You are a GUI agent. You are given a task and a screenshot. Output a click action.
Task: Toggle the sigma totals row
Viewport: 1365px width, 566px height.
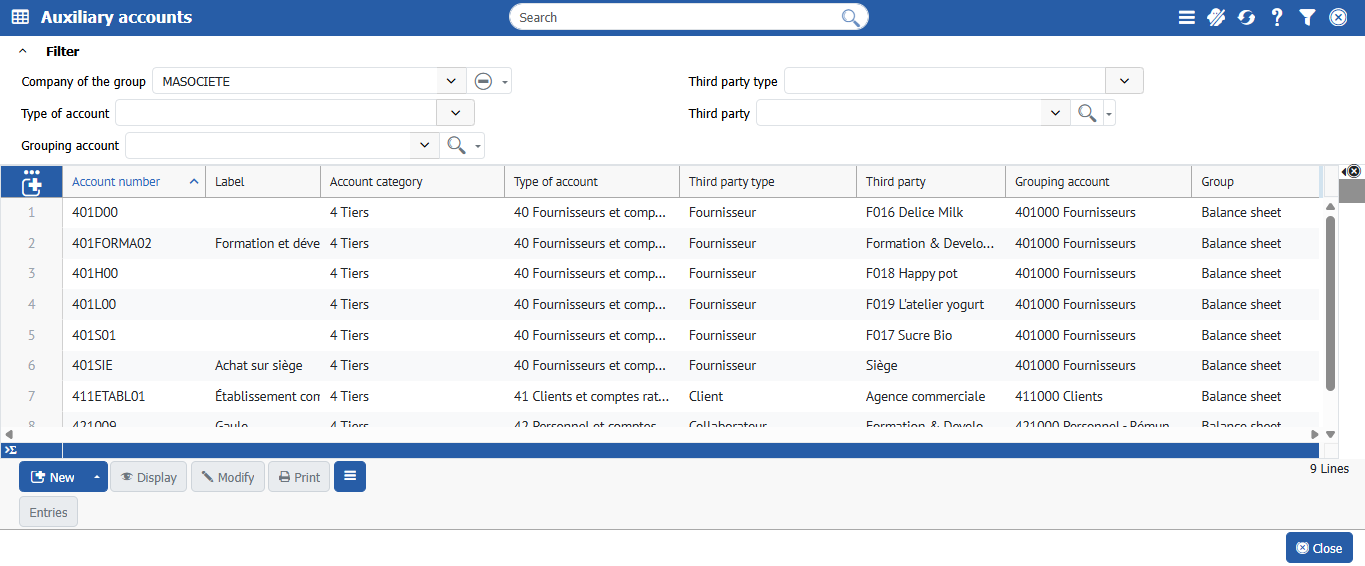tap(10, 450)
